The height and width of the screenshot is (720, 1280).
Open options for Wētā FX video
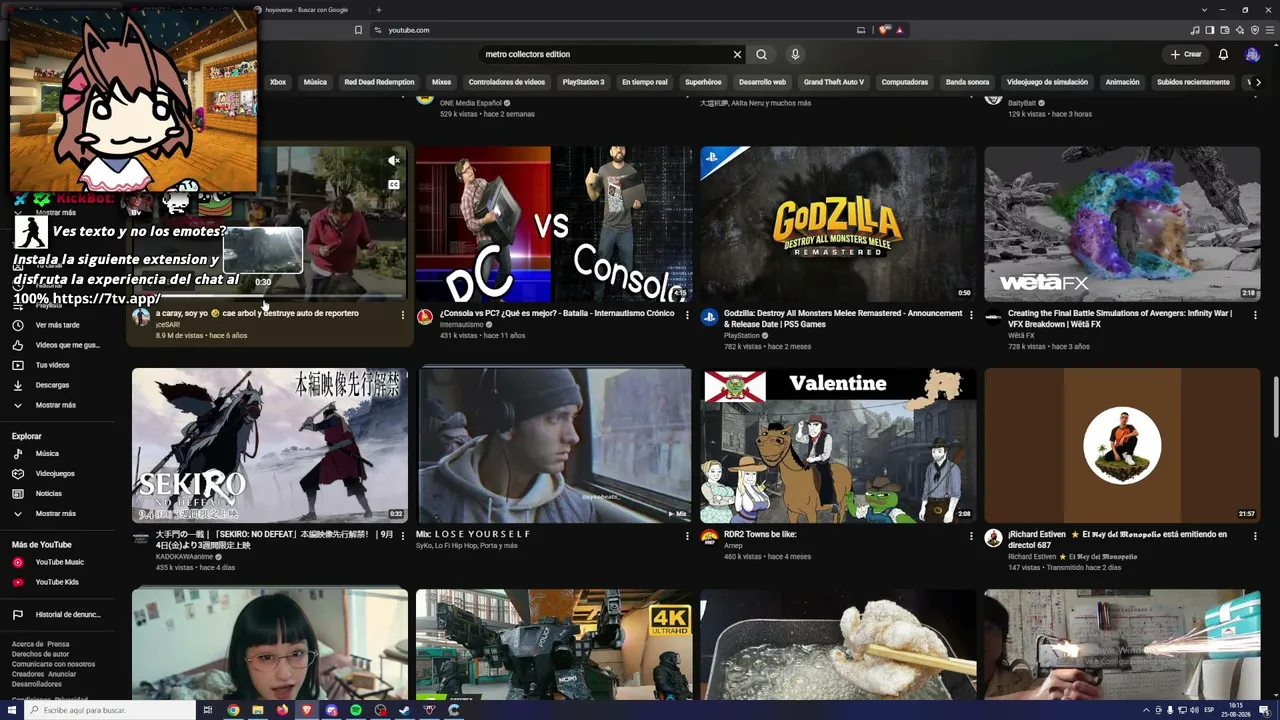[x=1255, y=314]
